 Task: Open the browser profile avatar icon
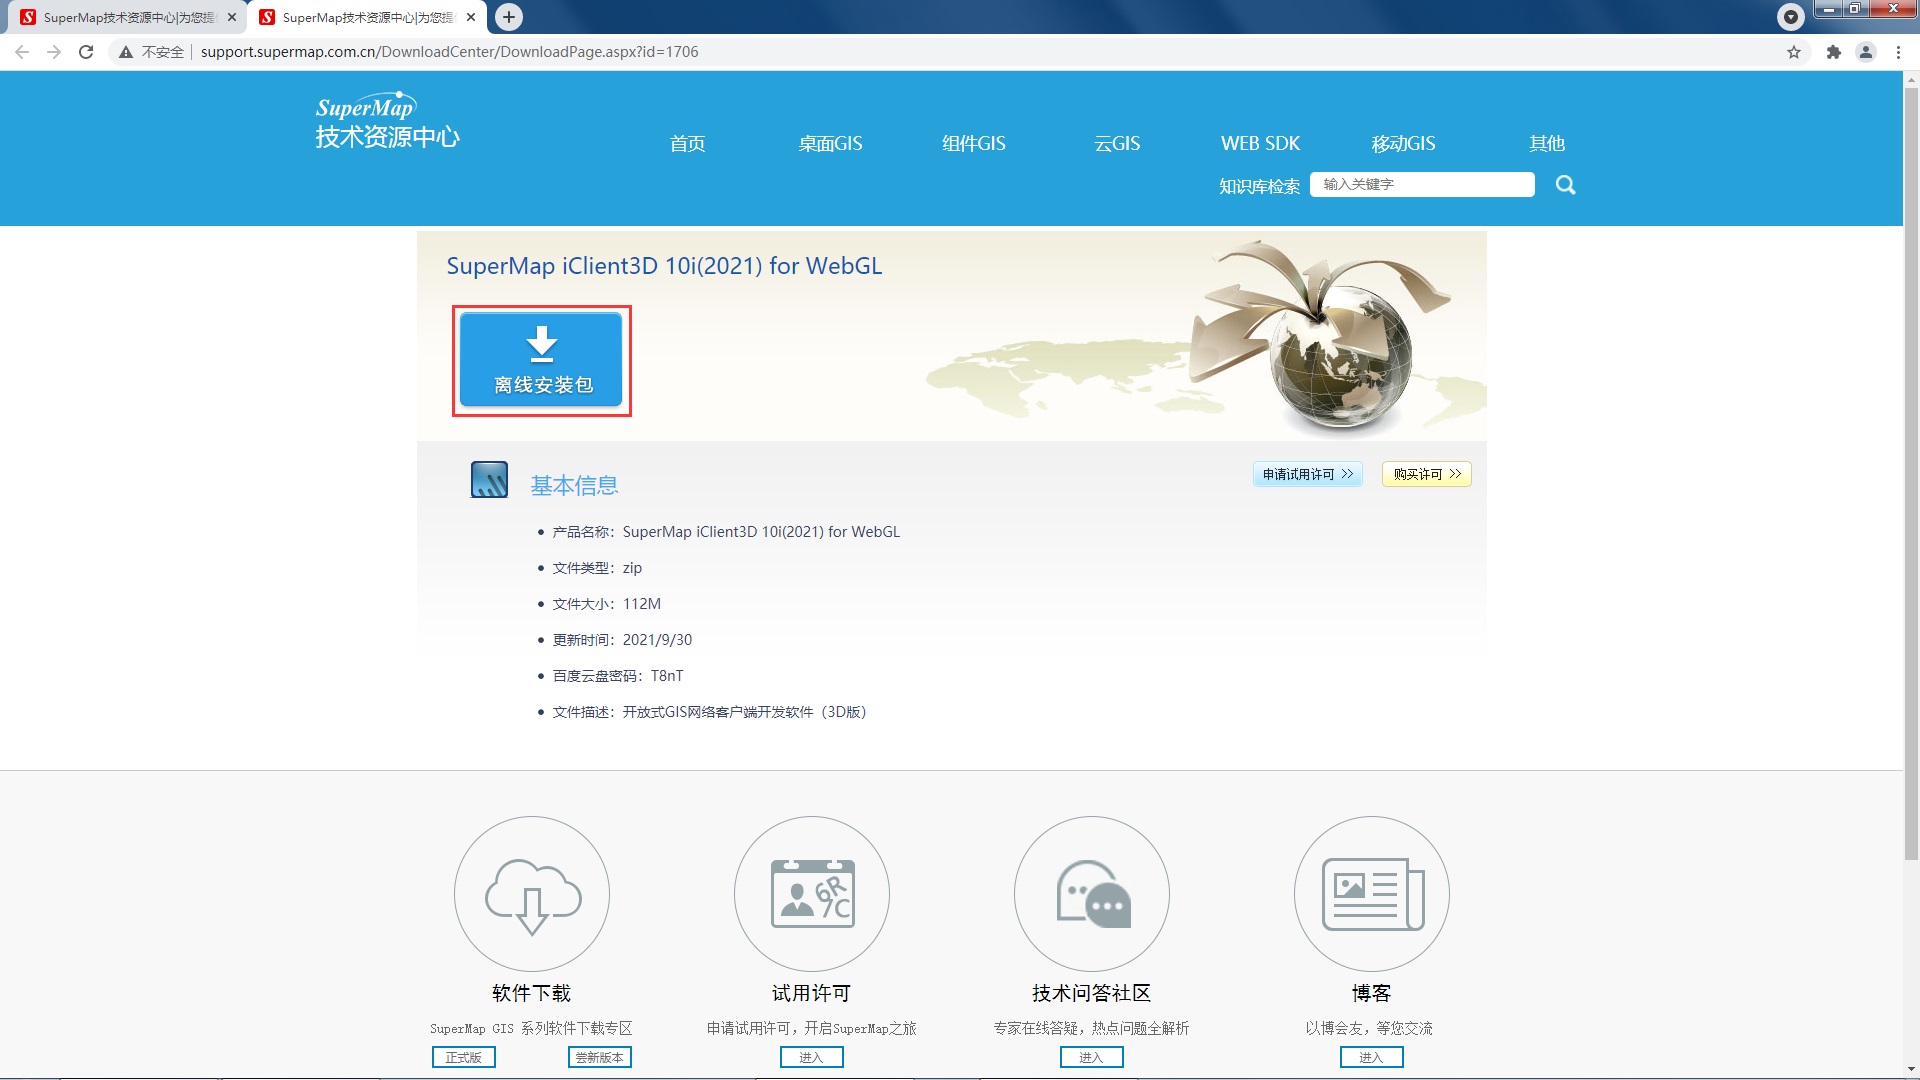pyautogui.click(x=1866, y=52)
